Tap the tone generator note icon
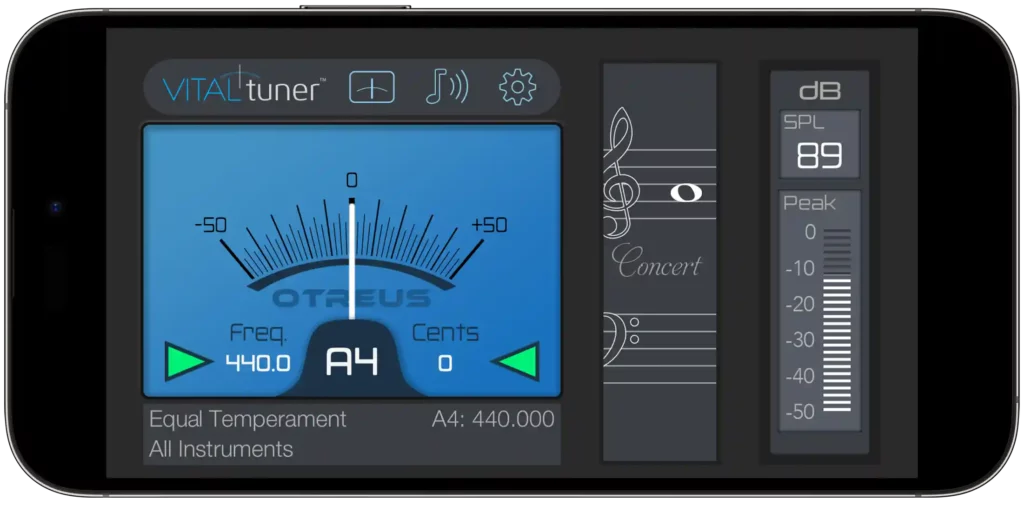This screenshot has height=506, width=1024. coord(446,88)
